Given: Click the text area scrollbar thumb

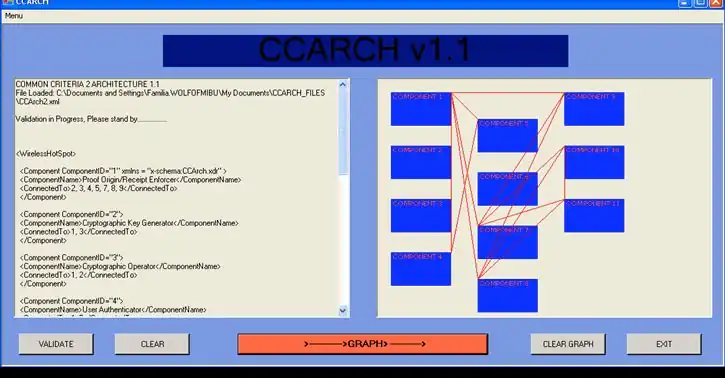Looking at the screenshot, I should coord(343,132).
